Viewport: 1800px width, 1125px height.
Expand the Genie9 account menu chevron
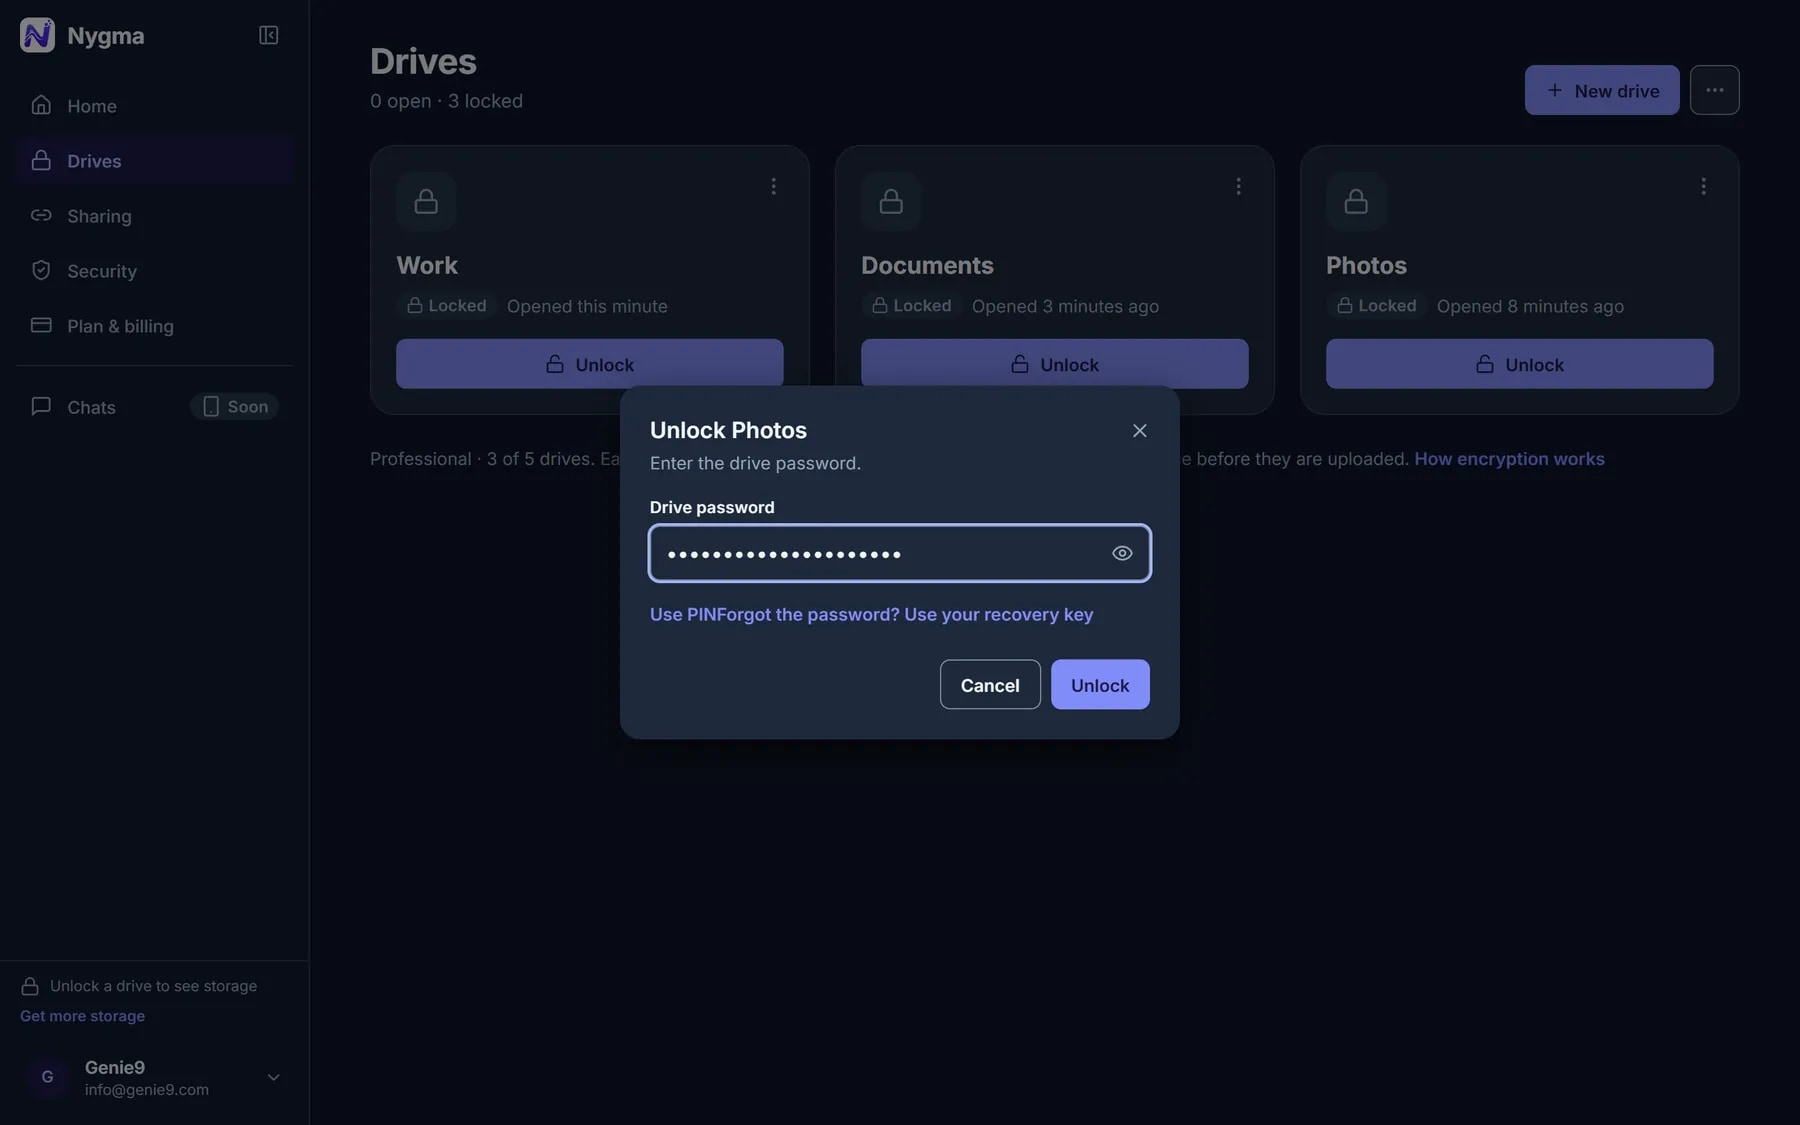coord(273,1078)
